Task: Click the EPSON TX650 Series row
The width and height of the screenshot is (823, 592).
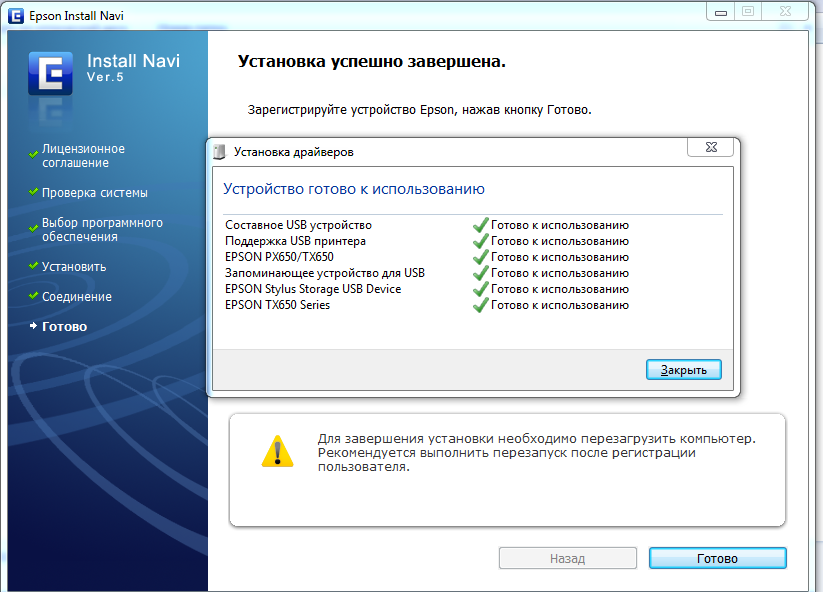Action: [427, 305]
